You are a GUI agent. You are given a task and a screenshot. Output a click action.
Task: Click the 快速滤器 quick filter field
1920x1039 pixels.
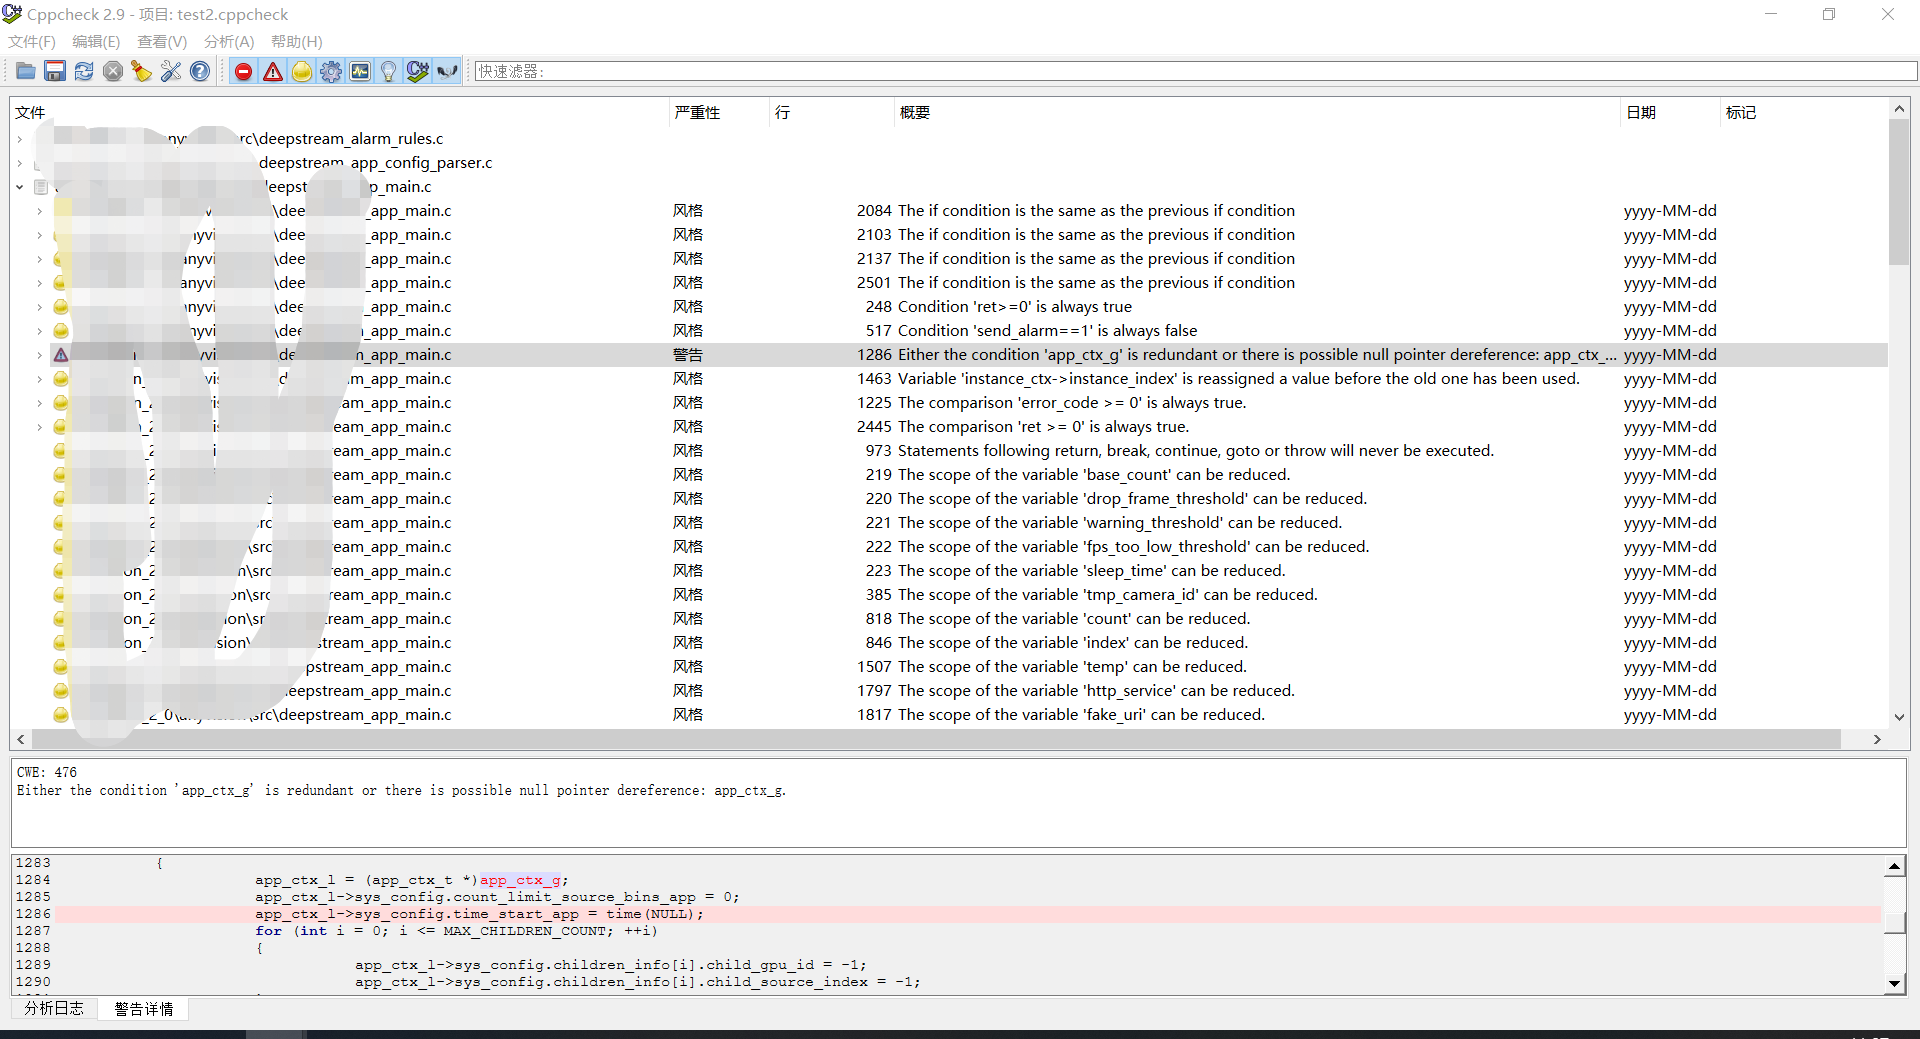1195,71
